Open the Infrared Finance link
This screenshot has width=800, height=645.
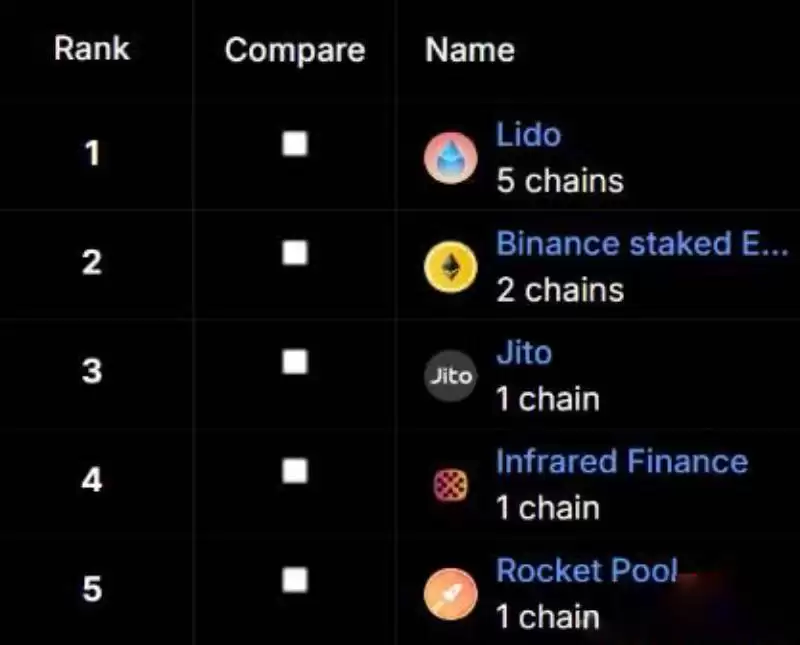coord(621,461)
